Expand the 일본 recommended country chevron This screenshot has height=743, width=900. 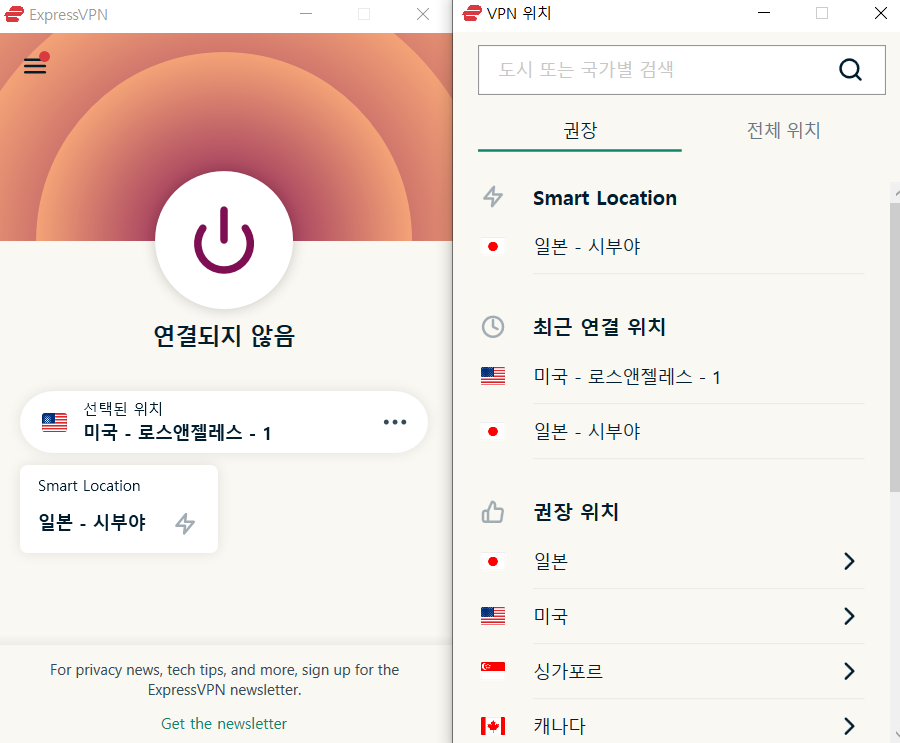[x=849, y=561]
